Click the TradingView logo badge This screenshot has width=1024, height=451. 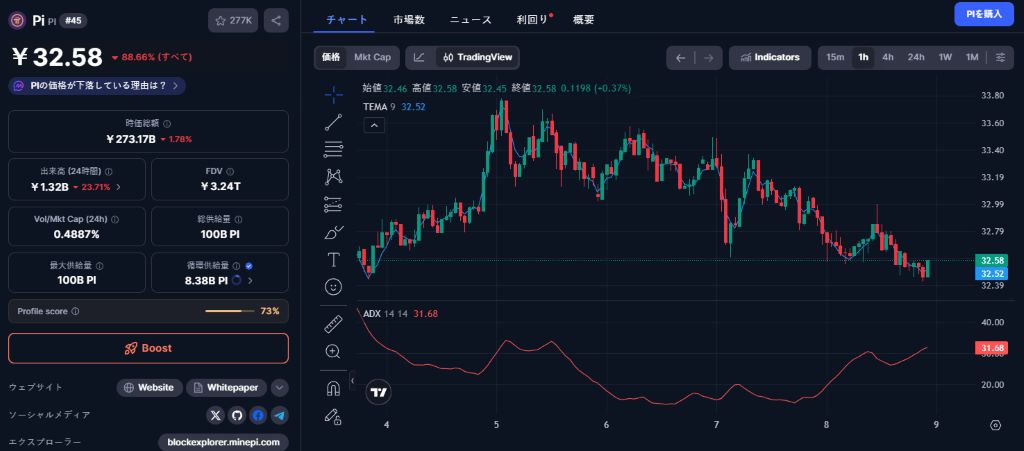pyautogui.click(x=379, y=392)
